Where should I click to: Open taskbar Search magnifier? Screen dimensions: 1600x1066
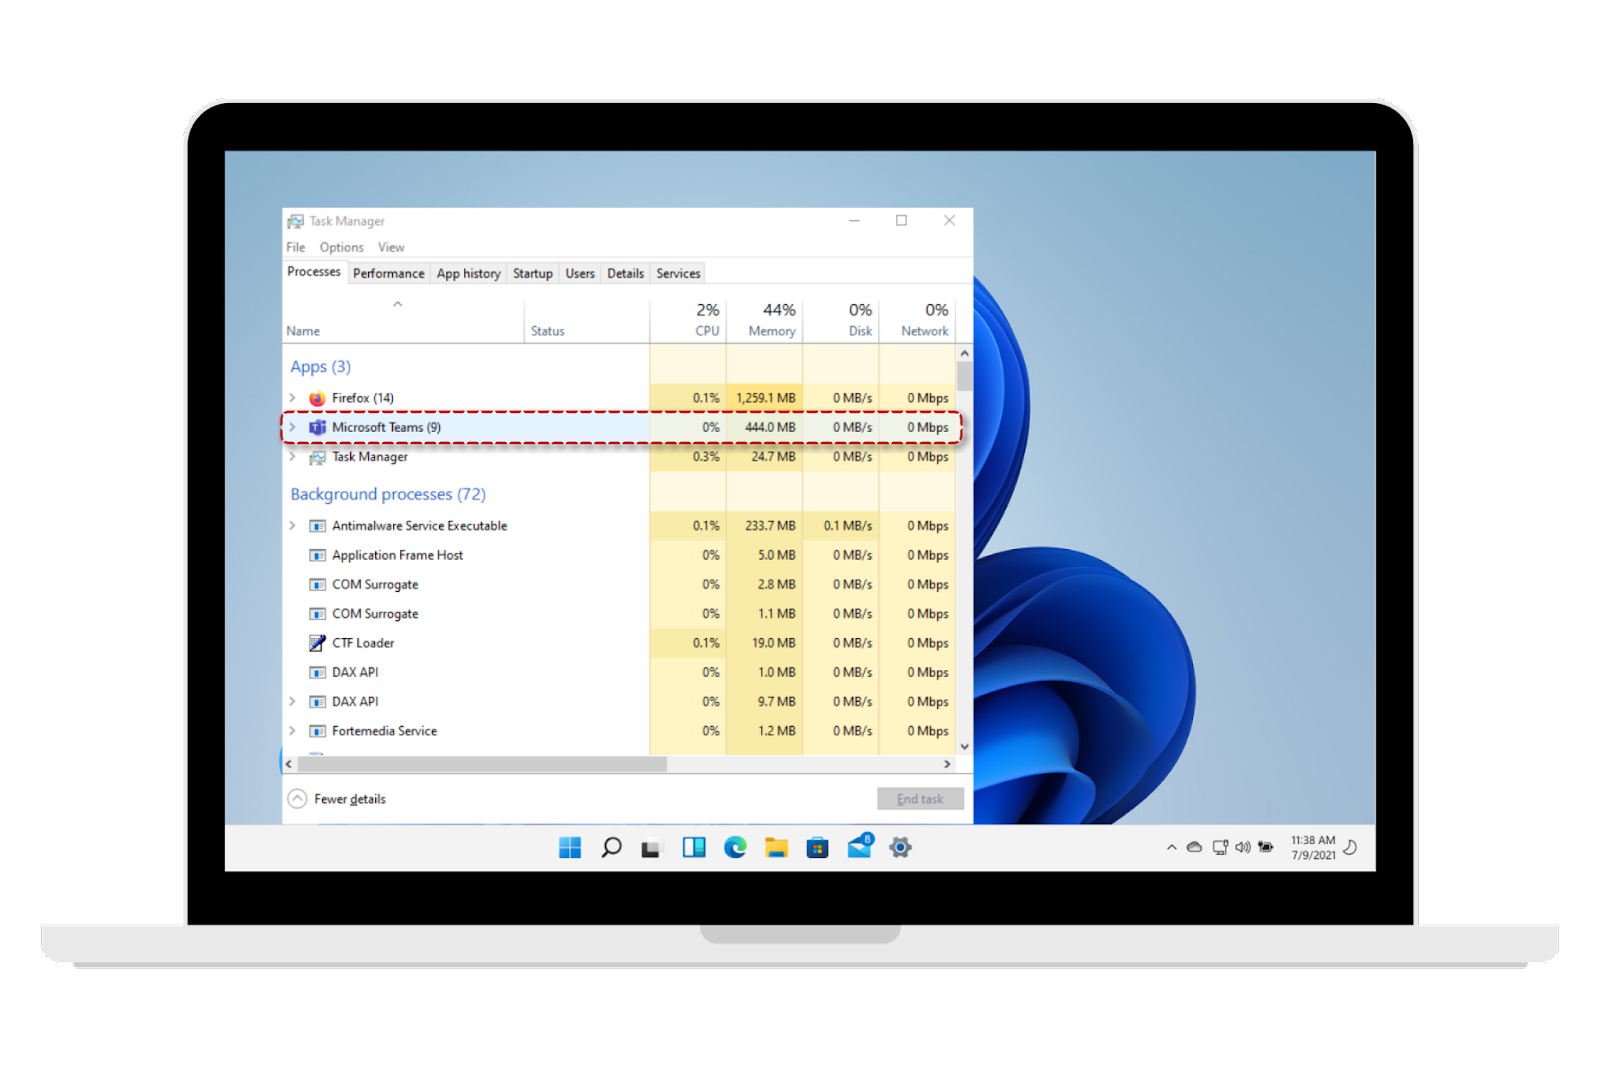click(611, 848)
